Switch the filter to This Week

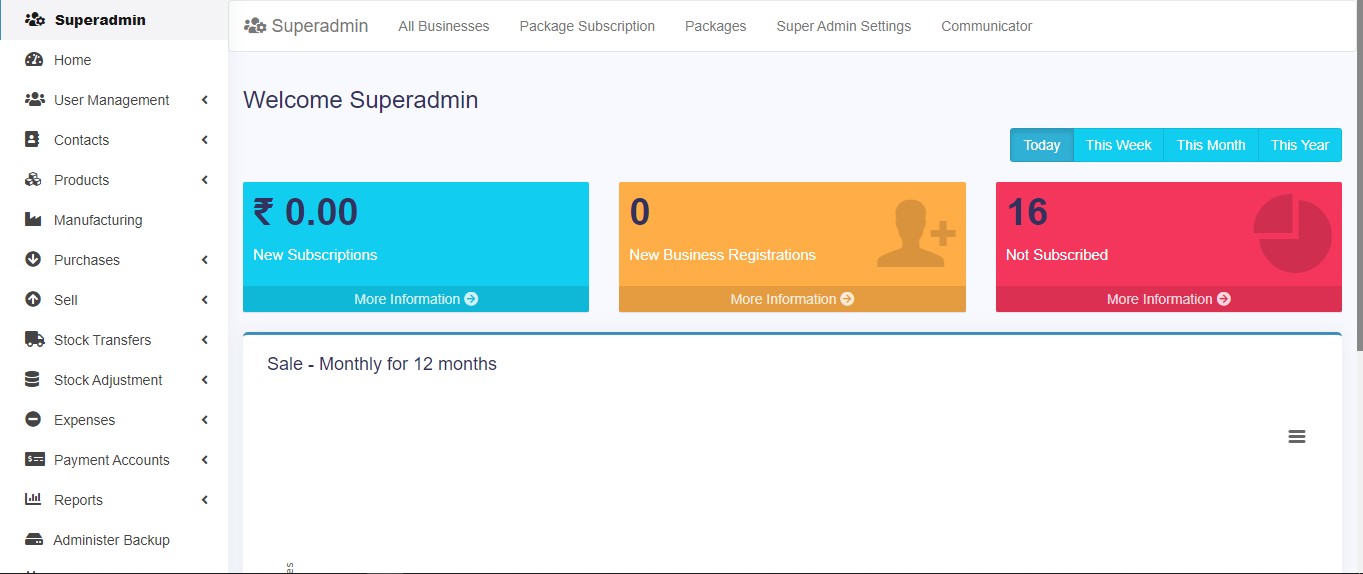[1118, 145]
